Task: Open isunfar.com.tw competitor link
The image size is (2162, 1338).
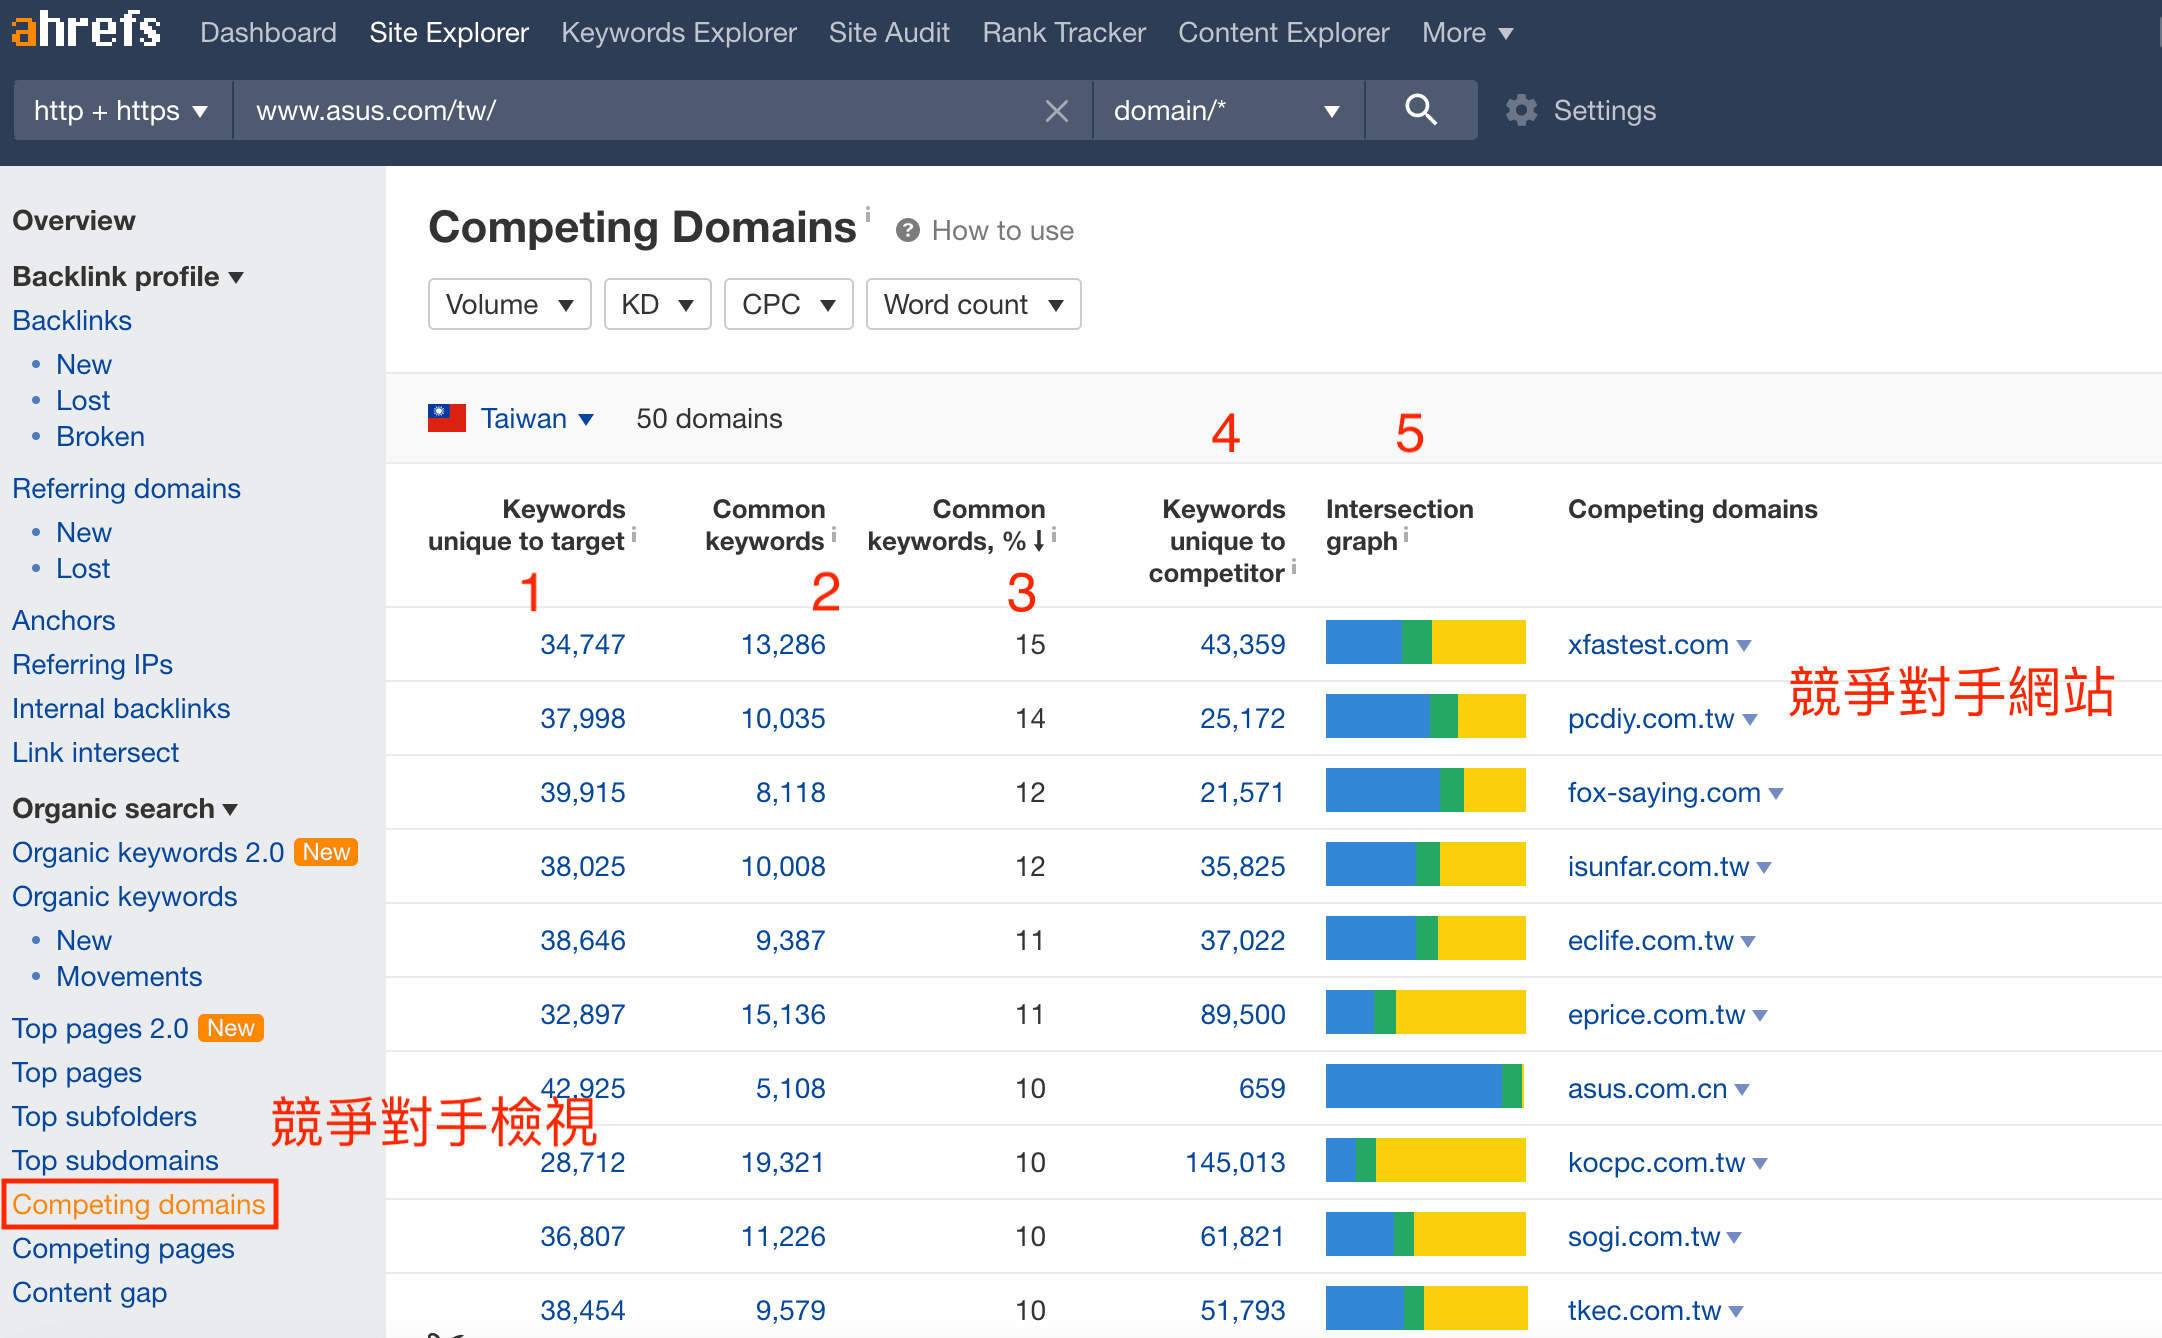Action: pos(1658,866)
